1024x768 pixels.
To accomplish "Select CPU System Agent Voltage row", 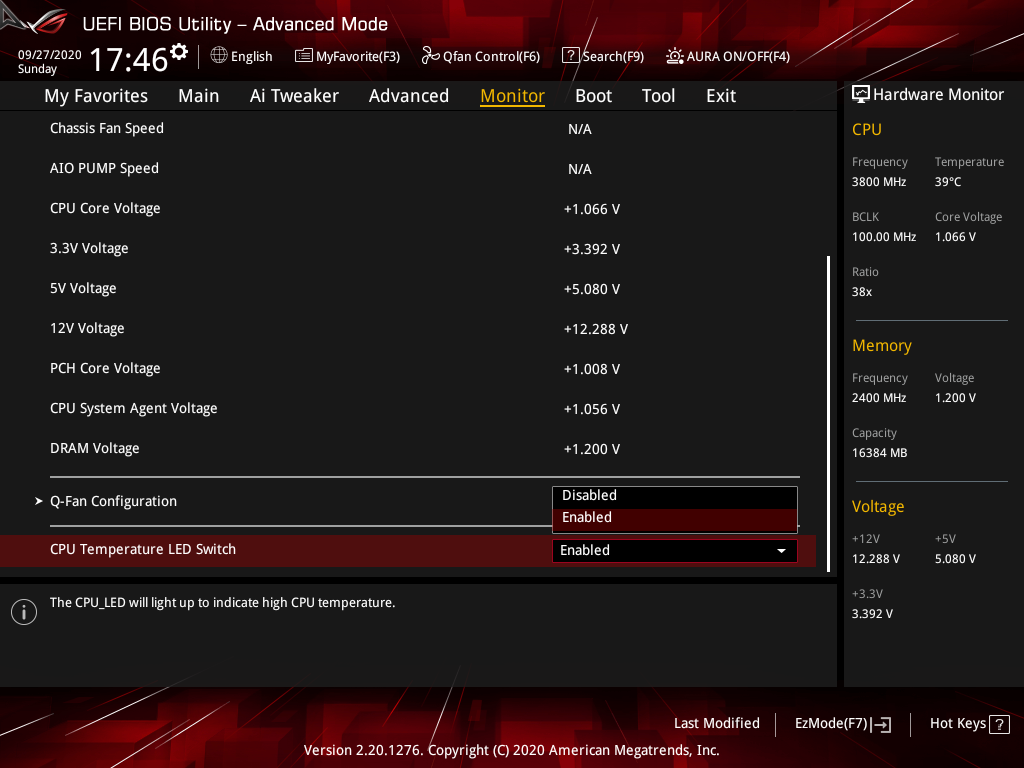I will [408, 408].
